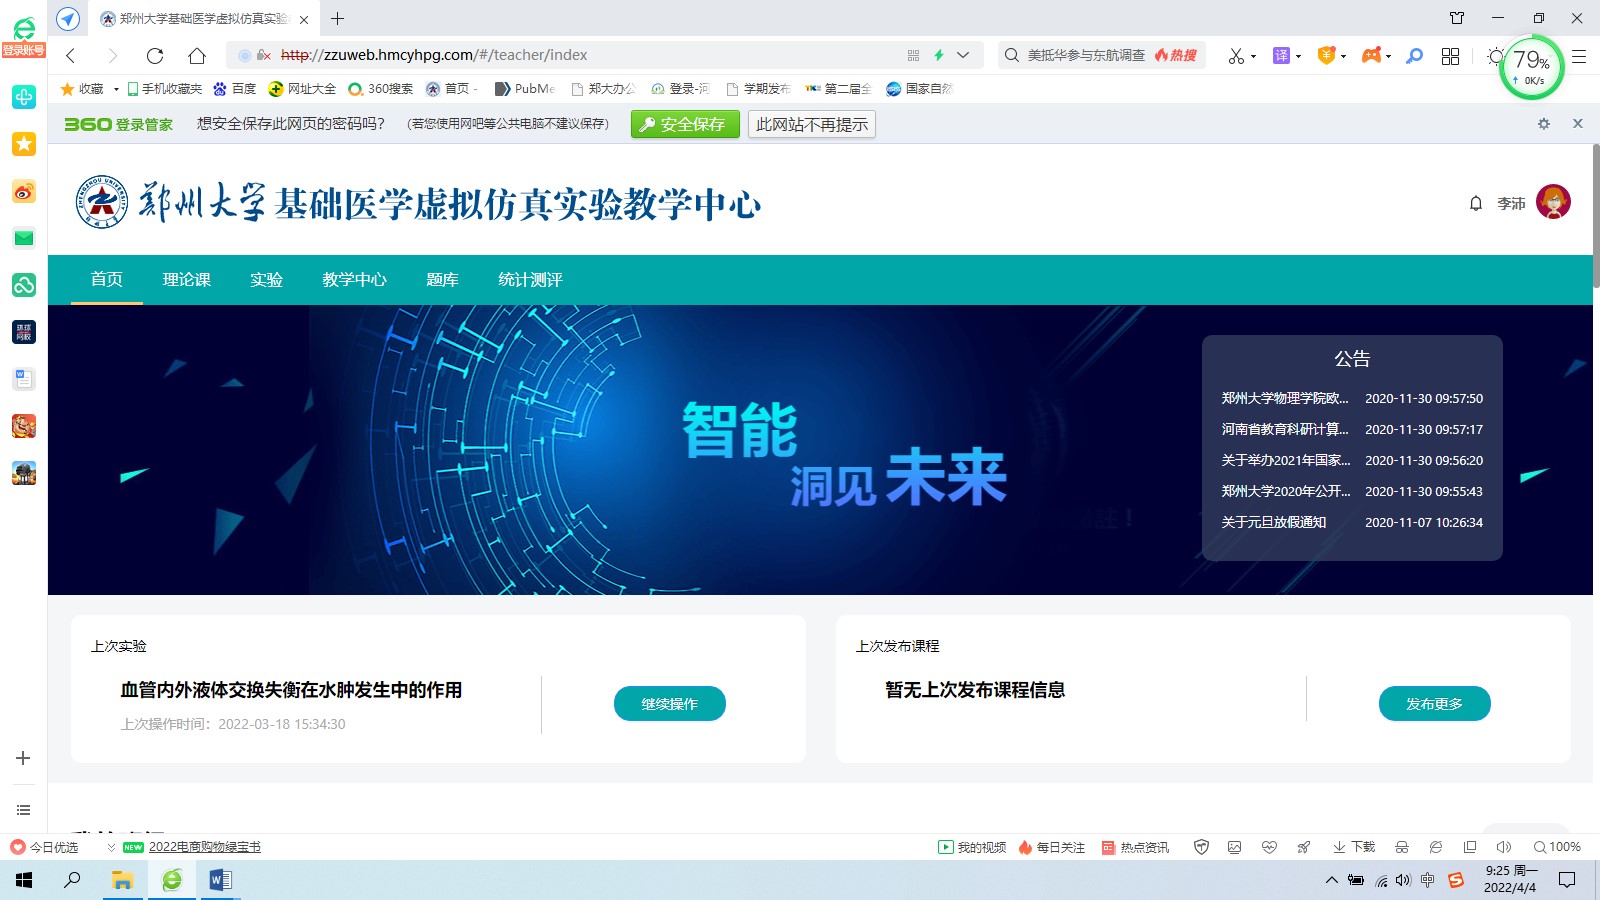Select the 首页 navigation tab
This screenshot has height=900, width=1600.
107,279
